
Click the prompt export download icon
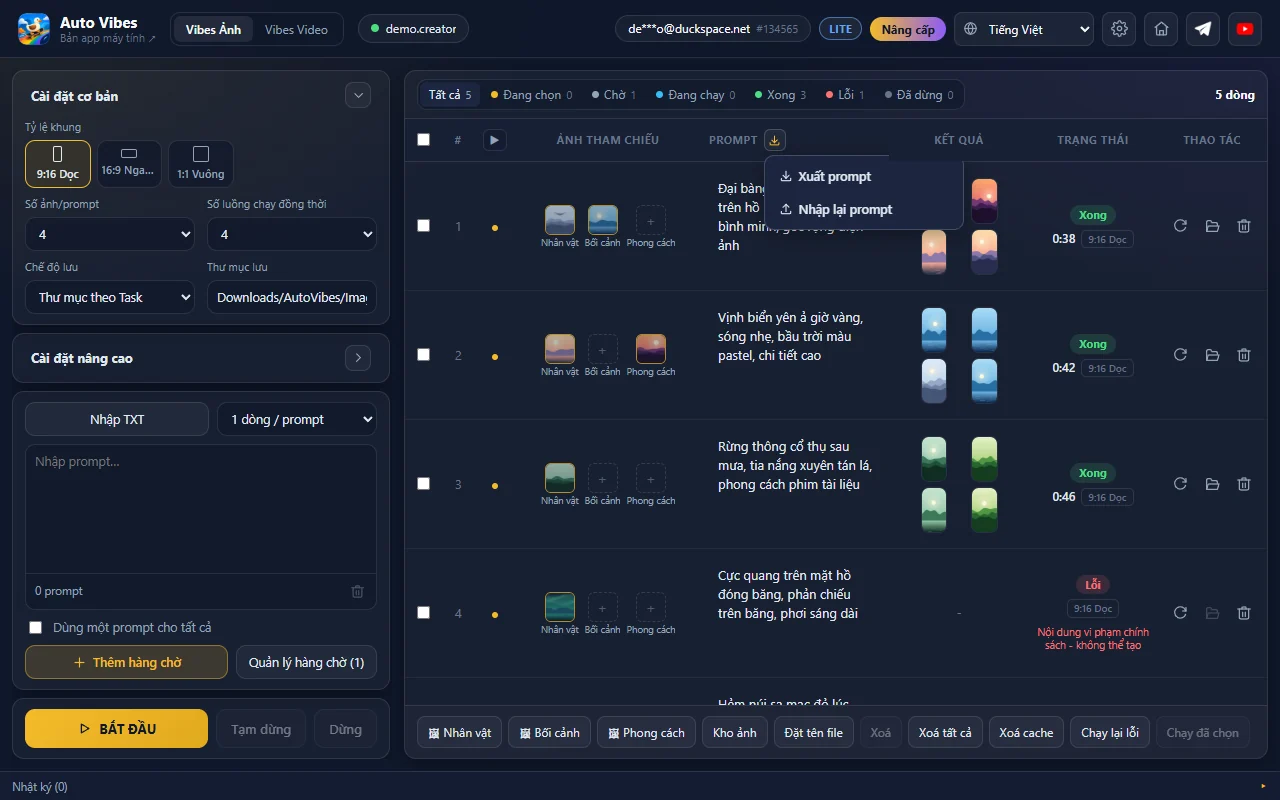coord(775,140)
